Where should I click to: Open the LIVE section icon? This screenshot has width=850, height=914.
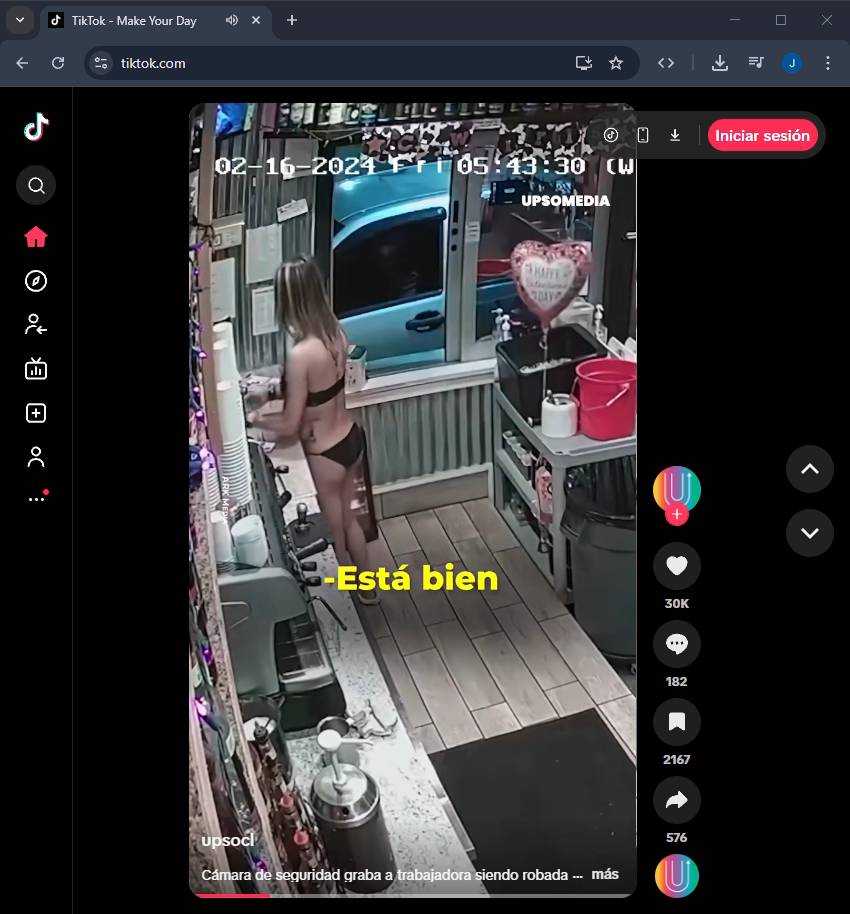pyautogui.click(x=36, y=369)
